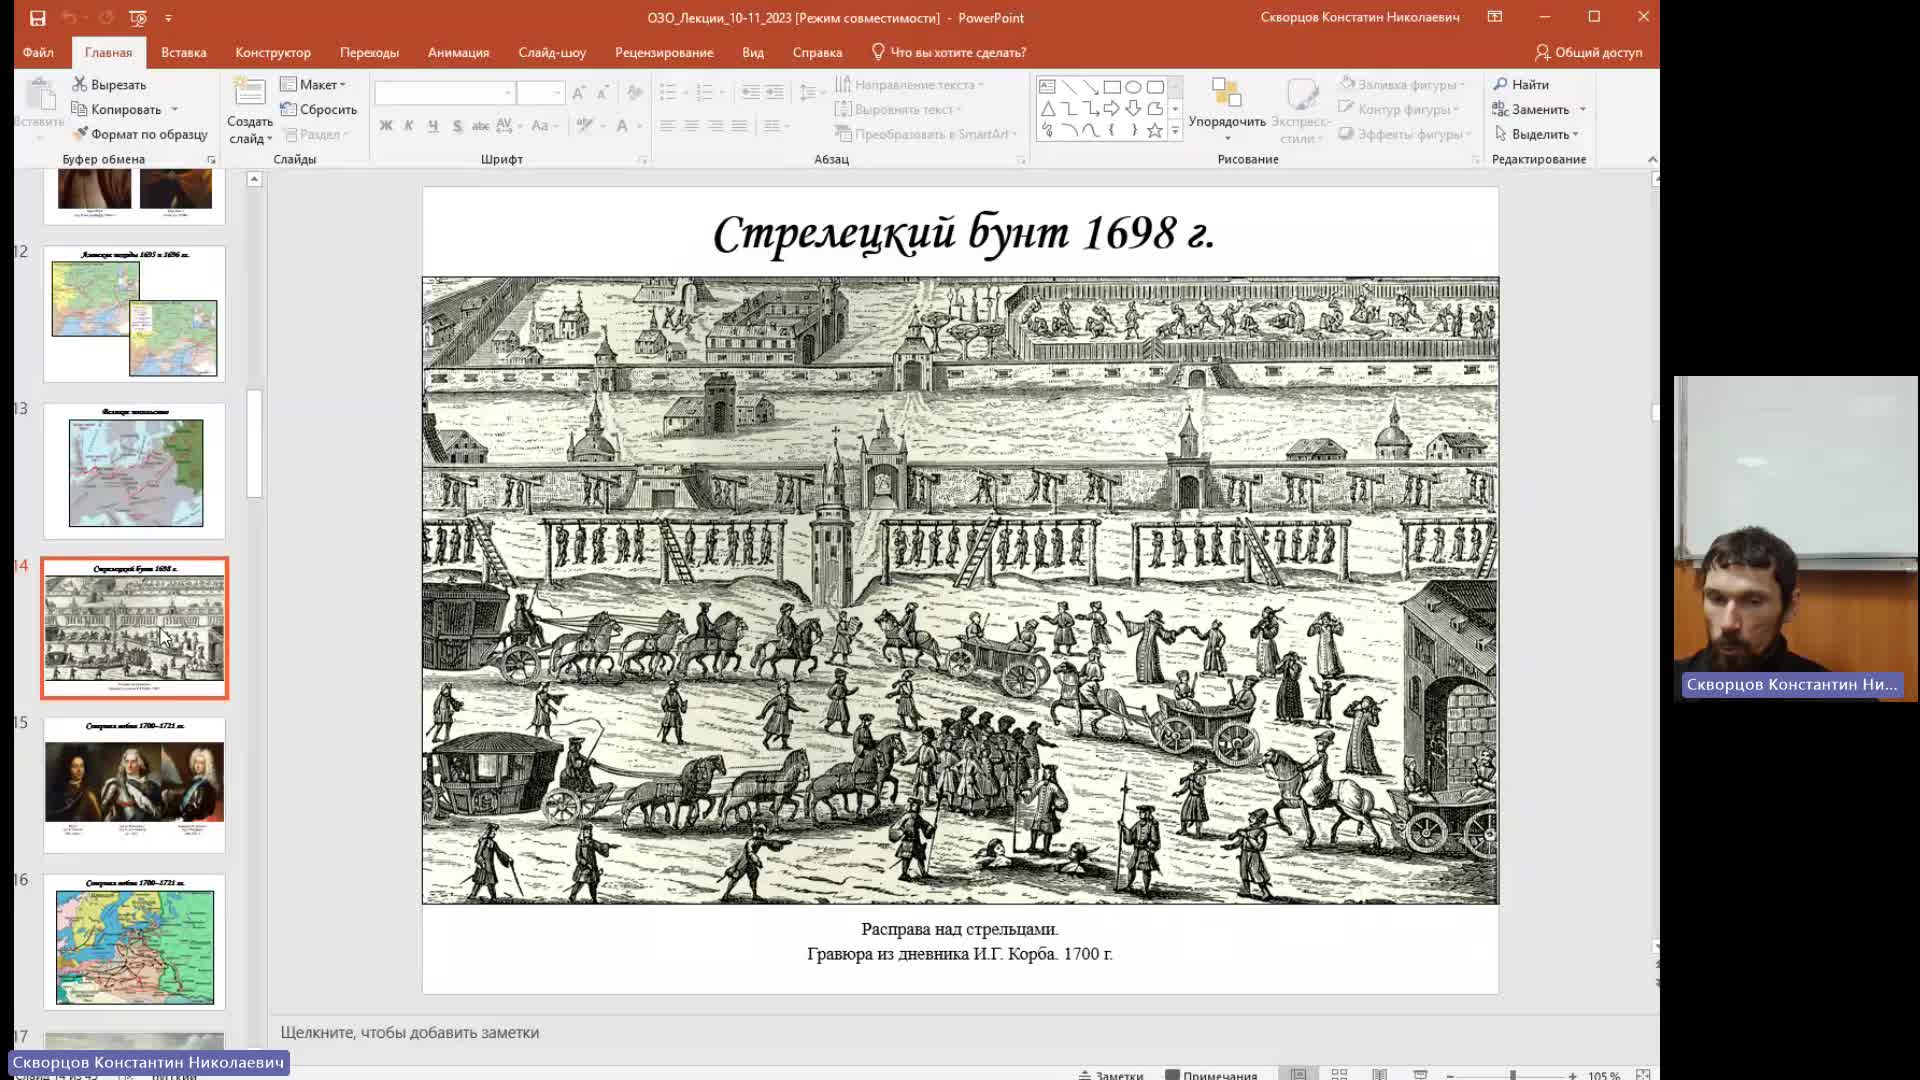This screenshot has width=1920, height=1080.
Task: Click the zoom percentage 105 % value
Action: (x=1603, y=1075)
